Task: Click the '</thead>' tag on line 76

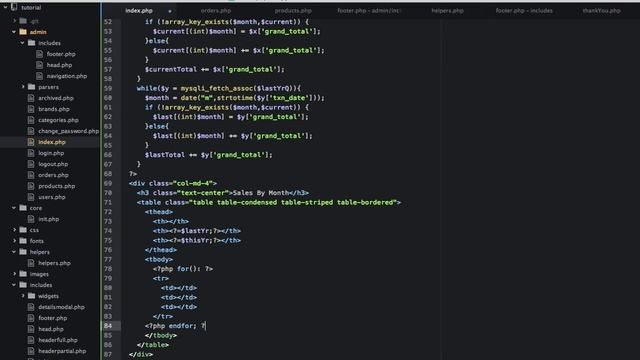Action: pos(161,250)
